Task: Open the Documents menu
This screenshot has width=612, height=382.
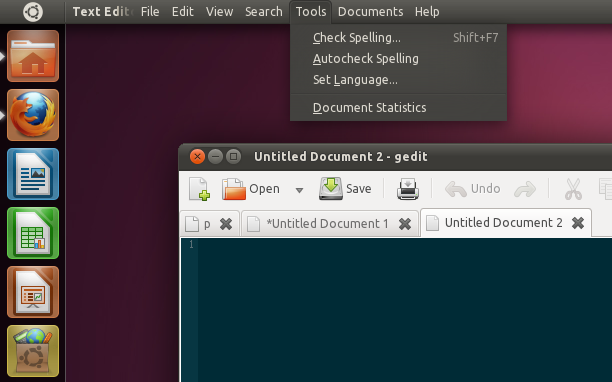Action: click(x=370, y=12)
